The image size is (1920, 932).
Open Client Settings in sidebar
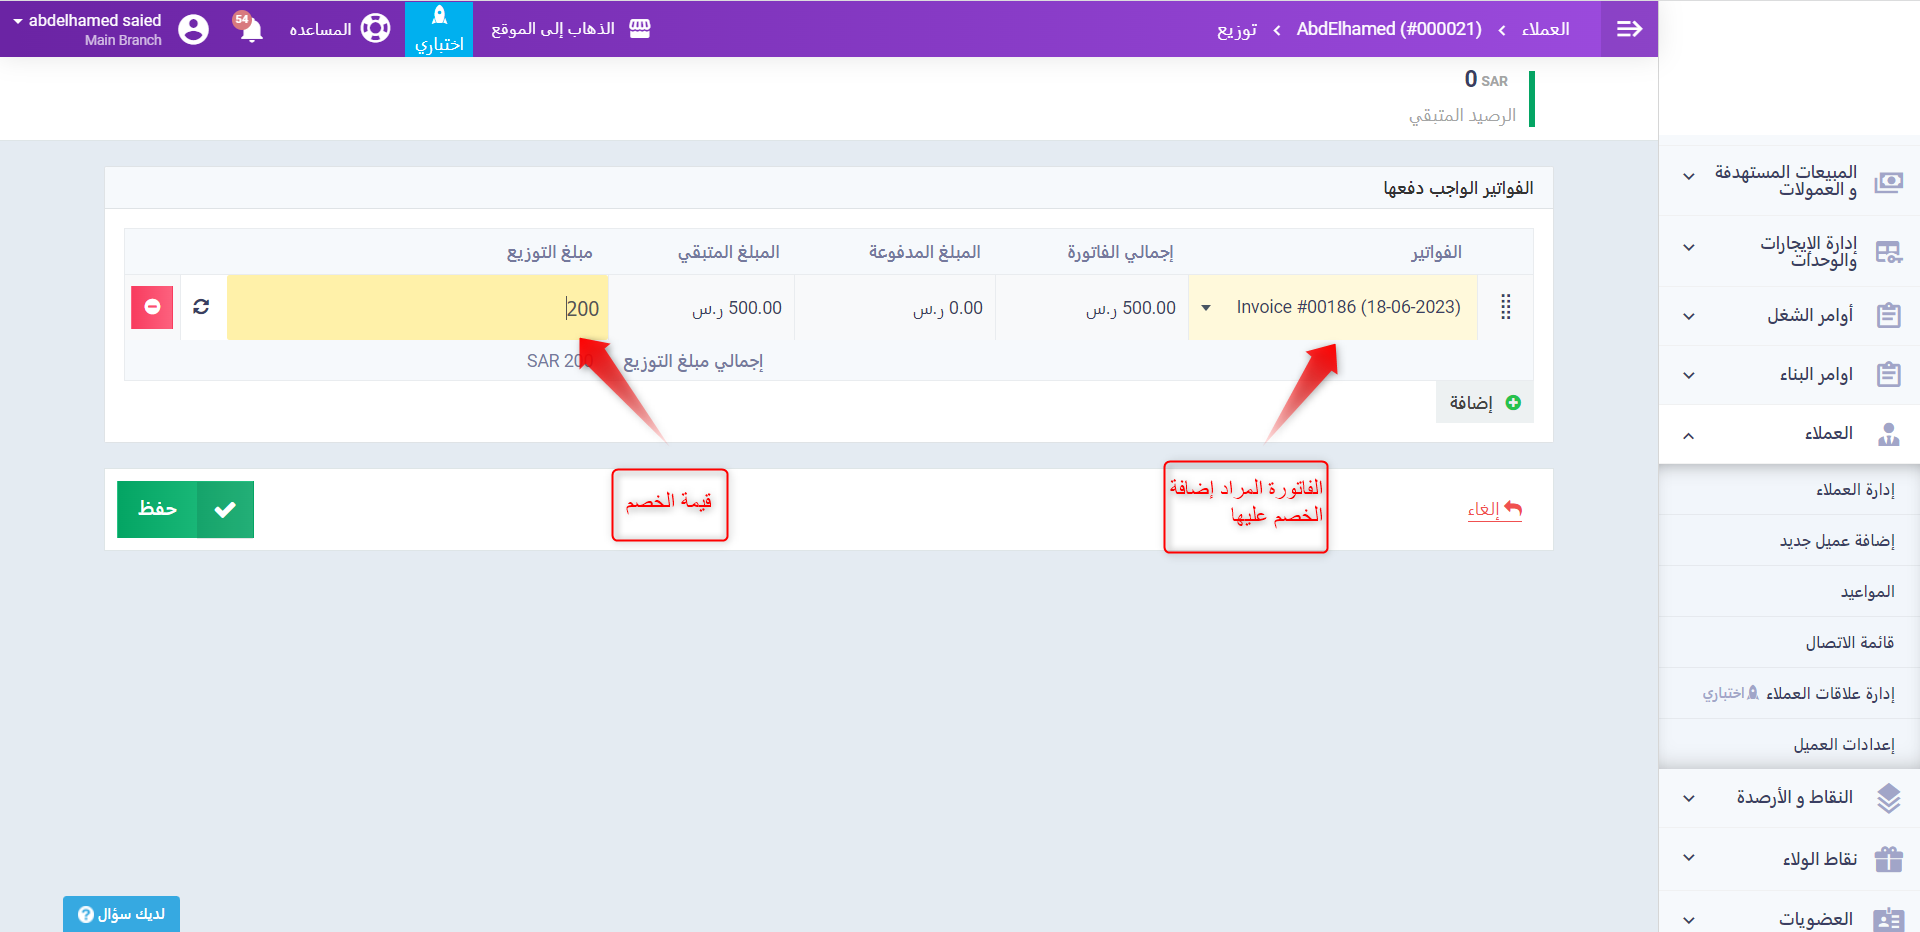point(1843,745)
